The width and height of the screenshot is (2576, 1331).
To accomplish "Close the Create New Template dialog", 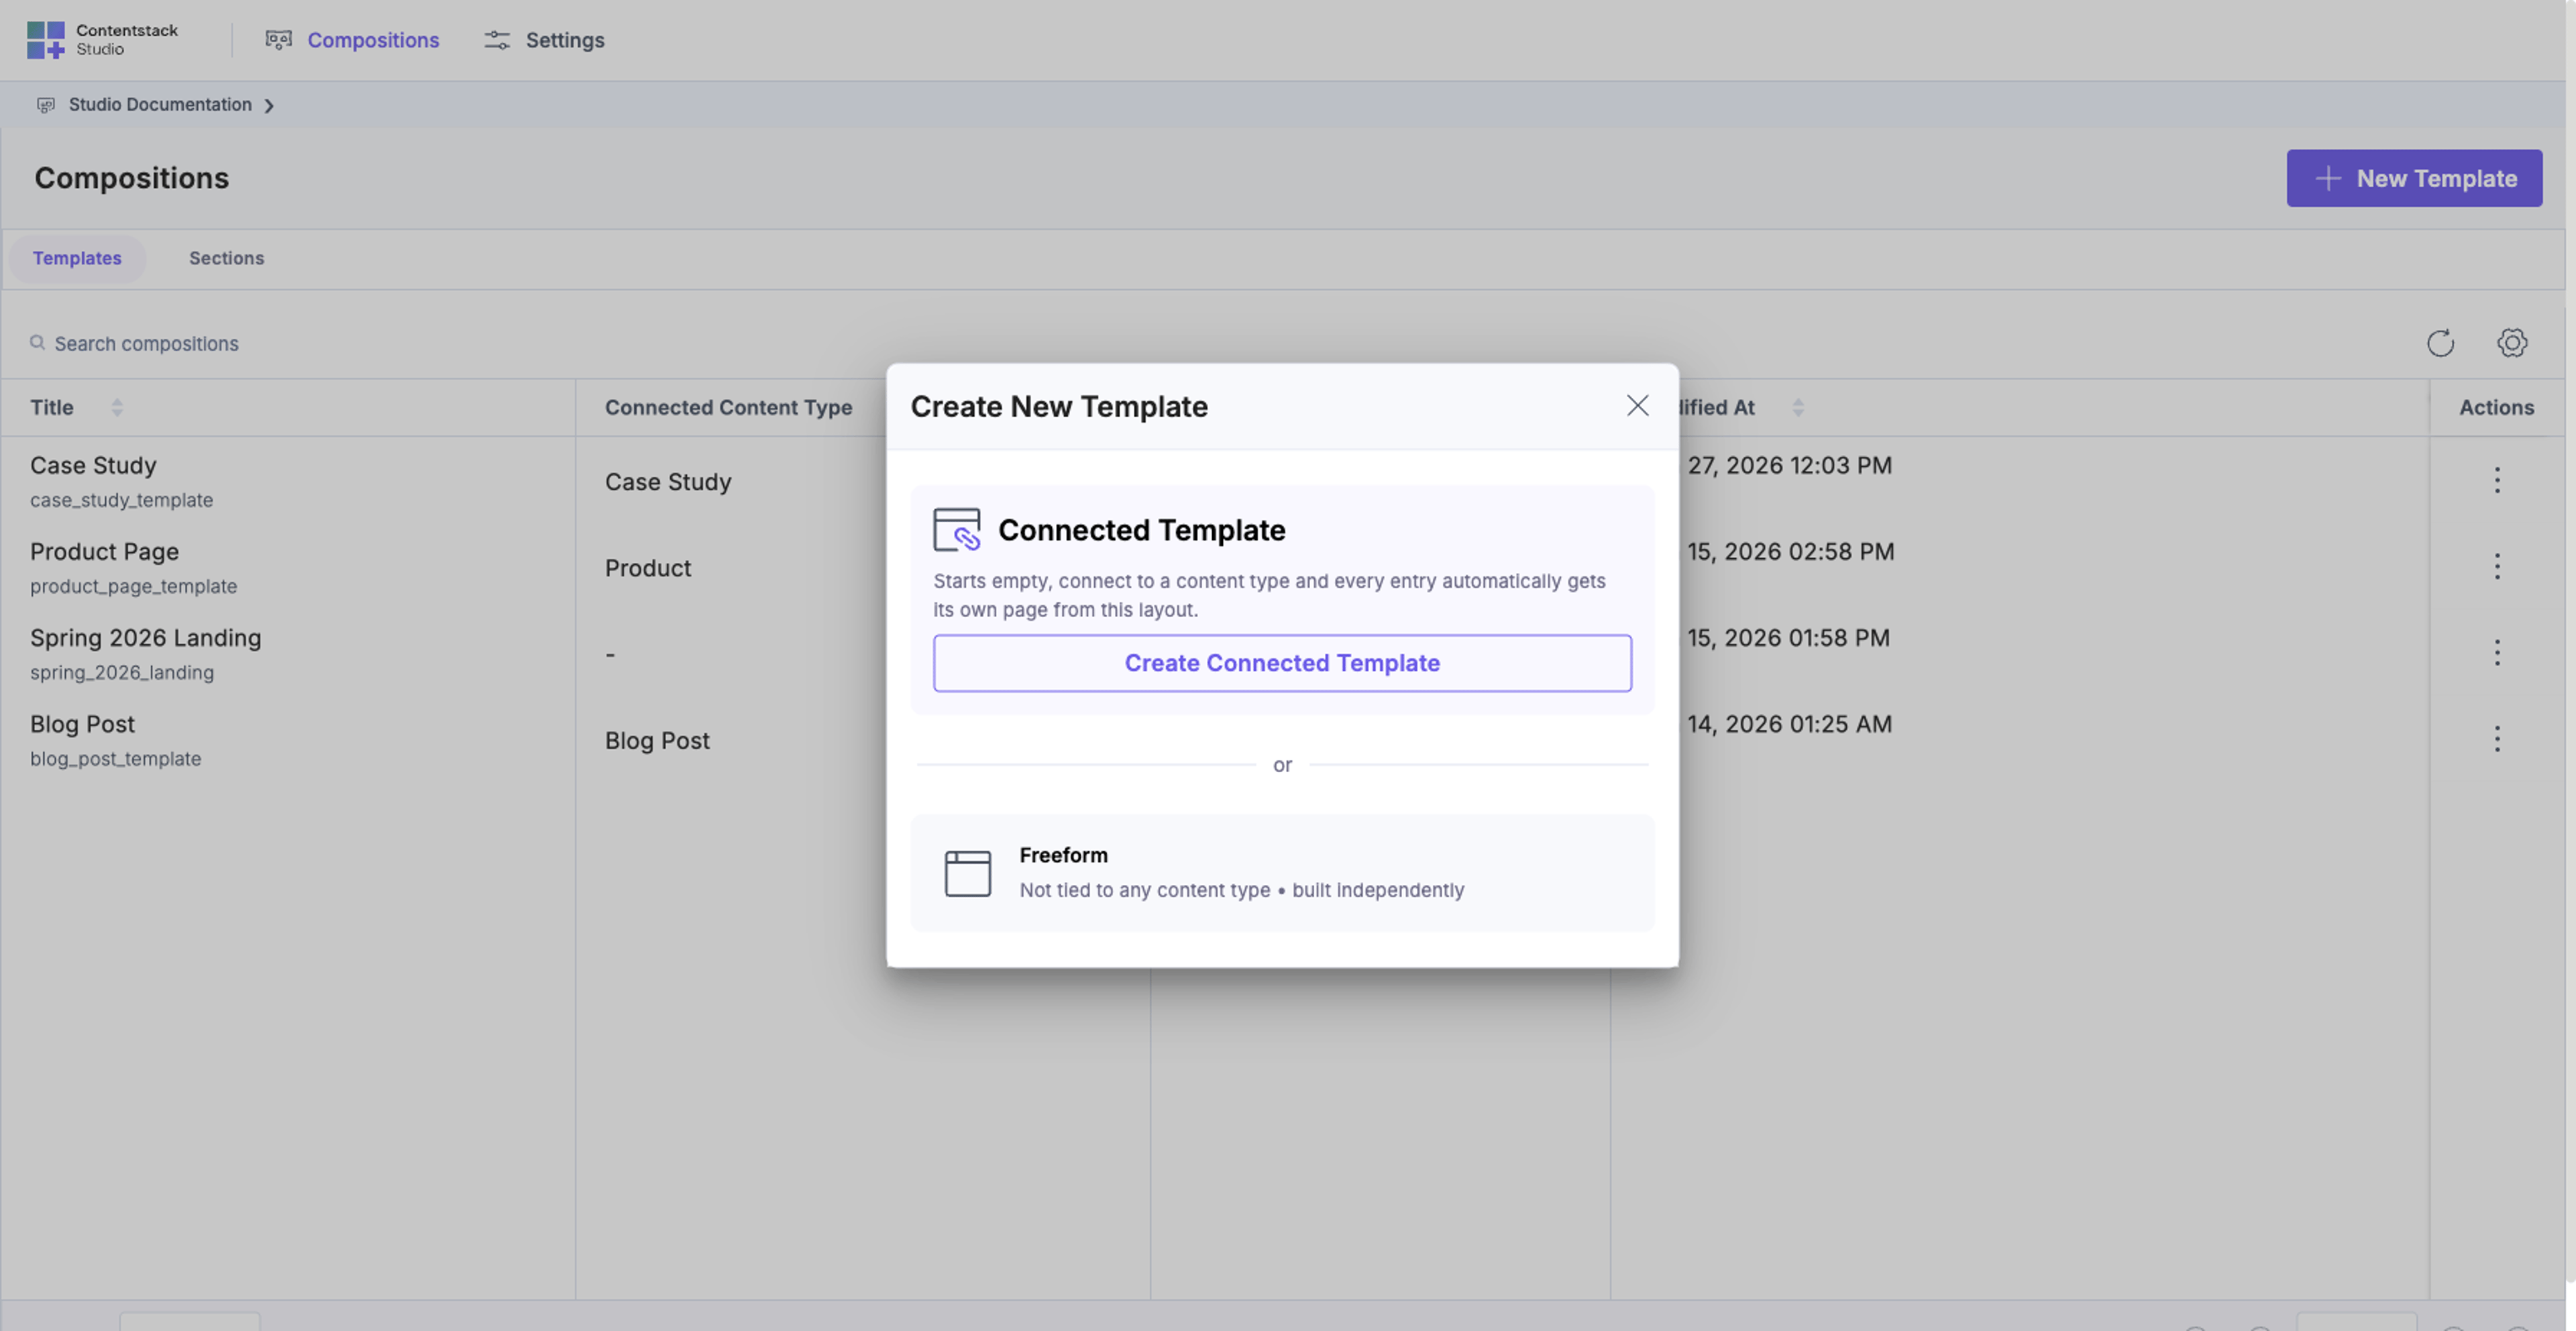I will [1637, 405].
